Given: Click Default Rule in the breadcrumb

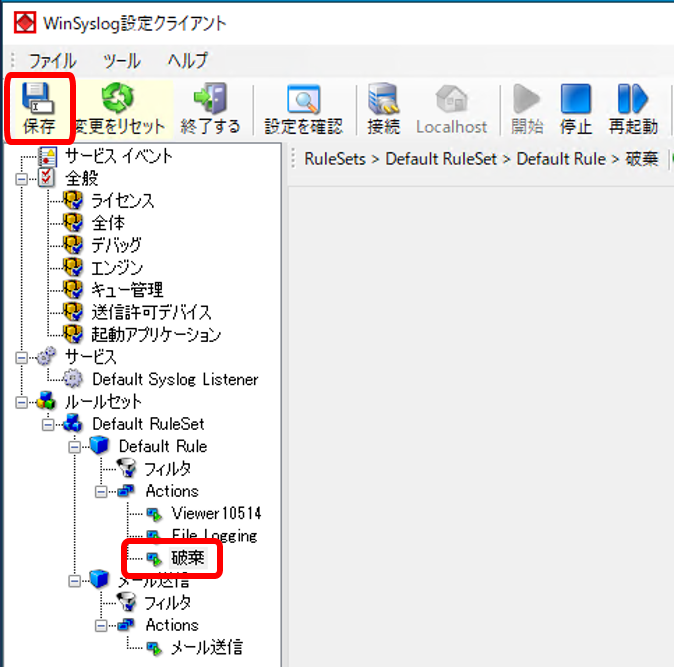Looking at the screenshot, I should 561,159.
